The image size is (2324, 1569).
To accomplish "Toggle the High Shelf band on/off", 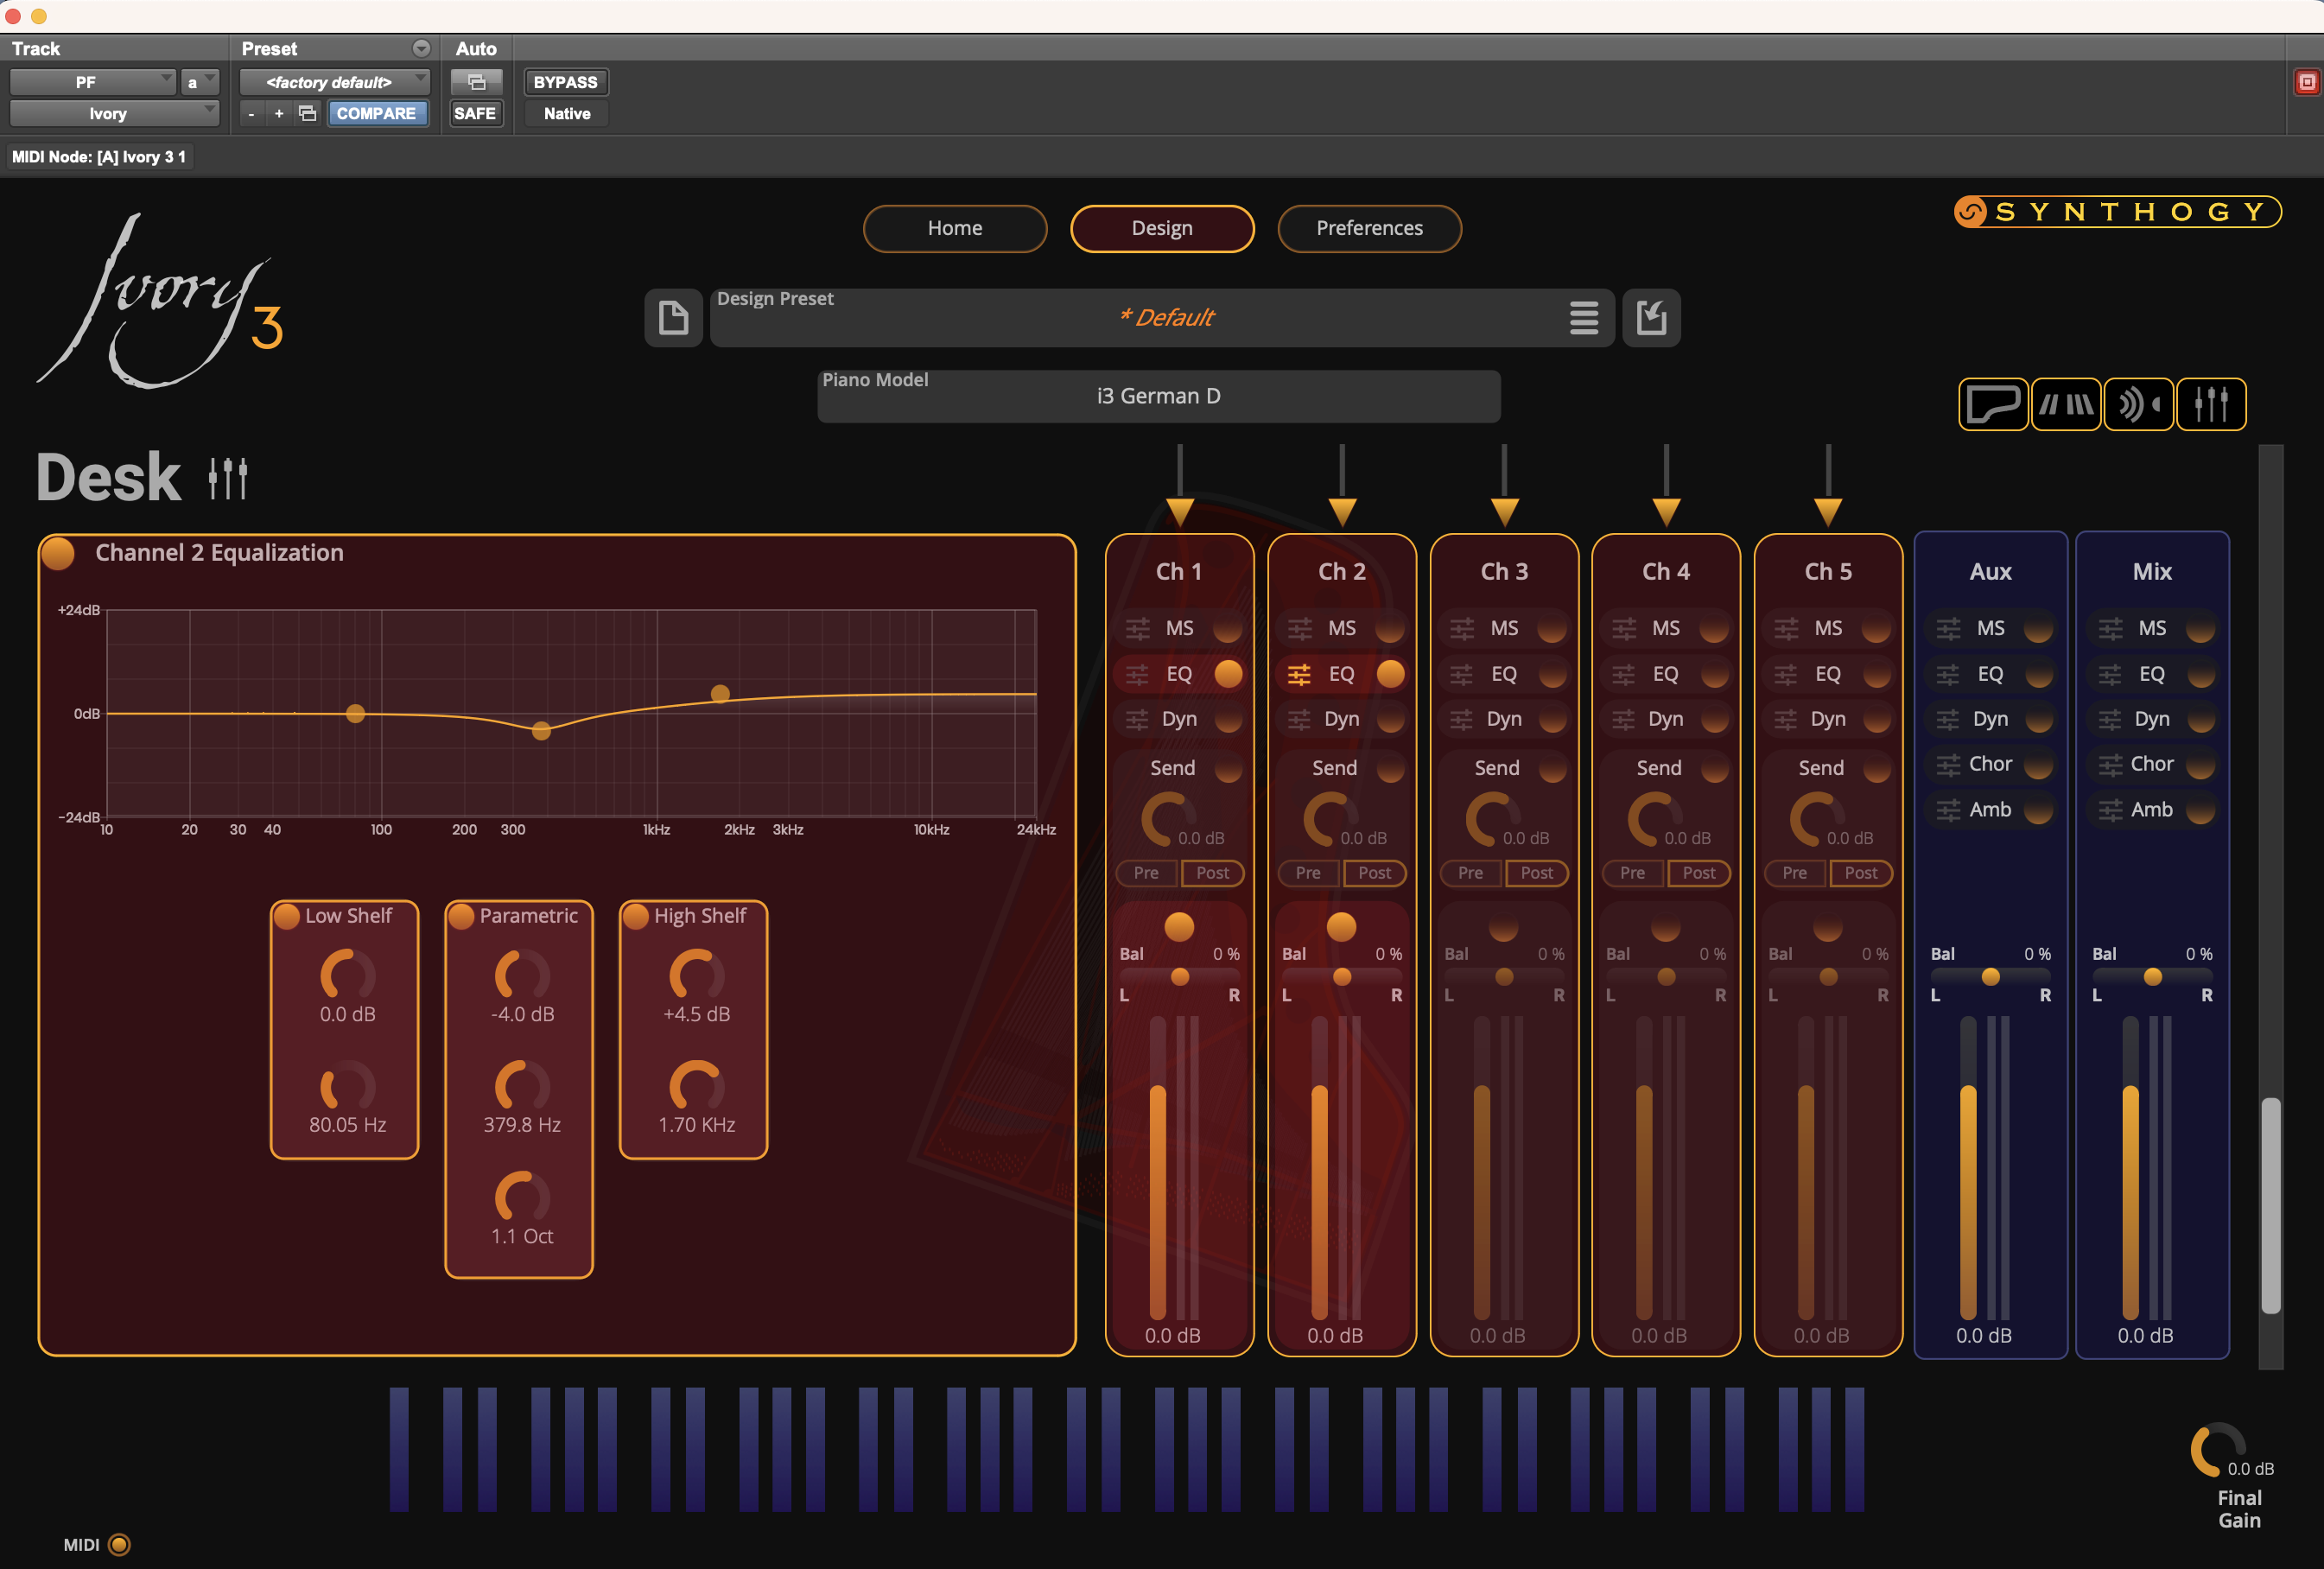I will [636, 916].
